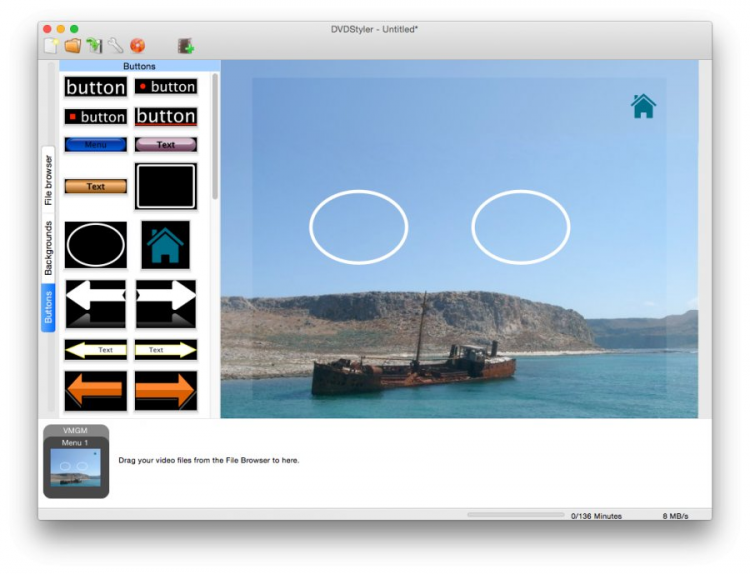Click the buttons panel vertical scrollbar

[x=215, y=136]
